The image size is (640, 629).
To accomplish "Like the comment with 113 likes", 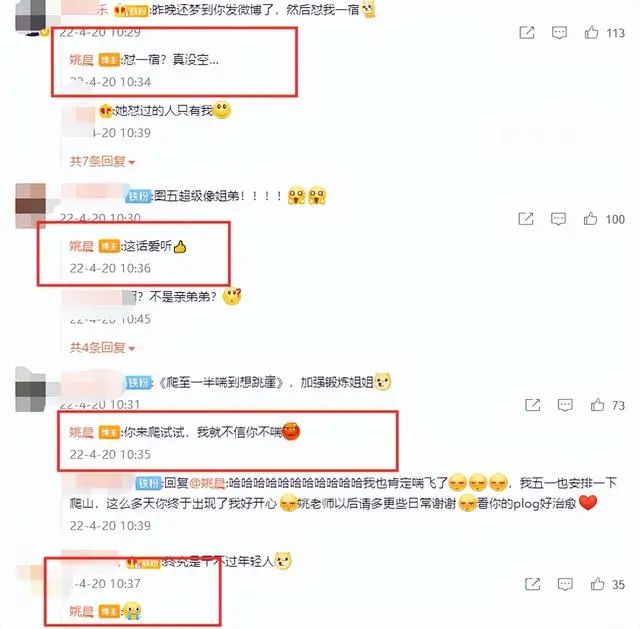I will [x=591, y=32].
